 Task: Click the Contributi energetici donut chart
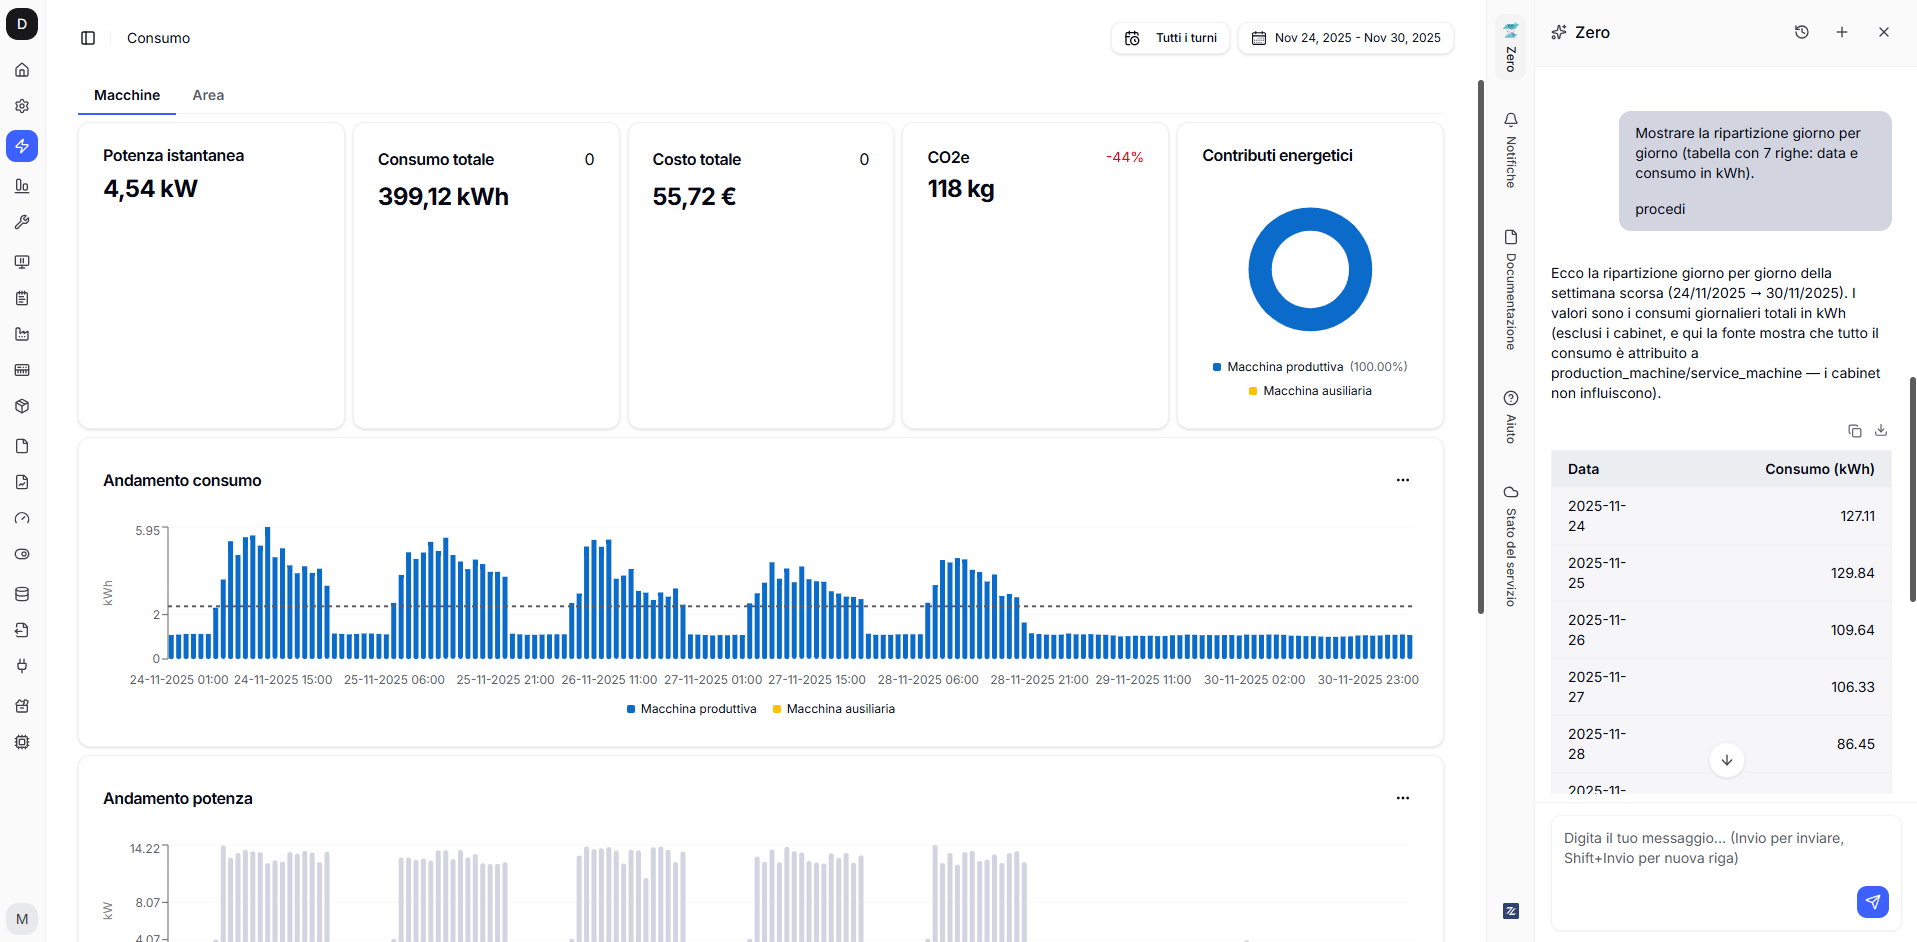1310,270
